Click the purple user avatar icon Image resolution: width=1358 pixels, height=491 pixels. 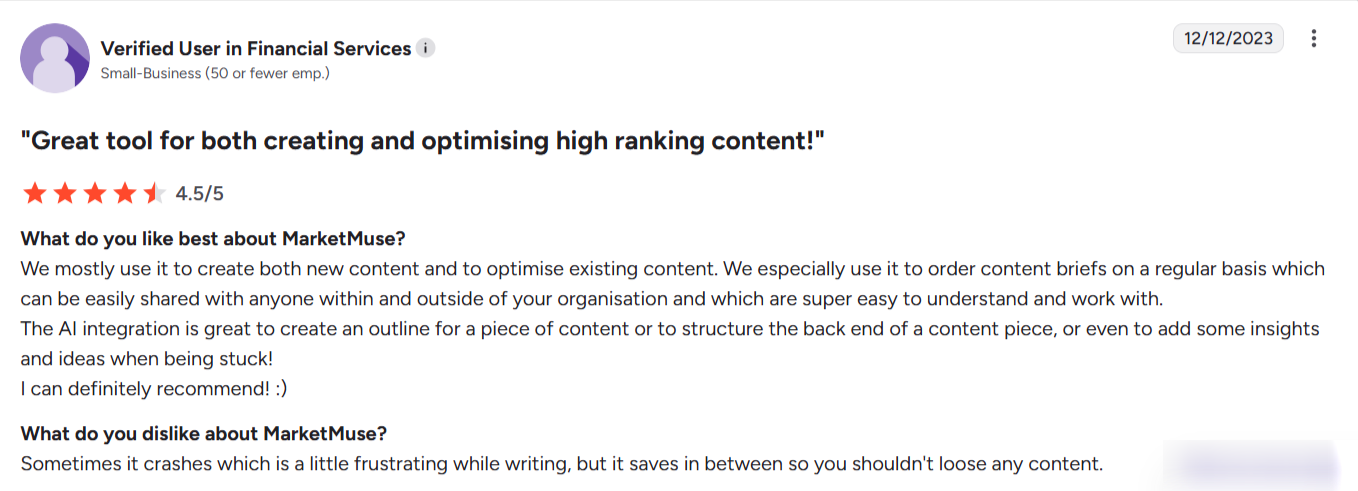55,58
